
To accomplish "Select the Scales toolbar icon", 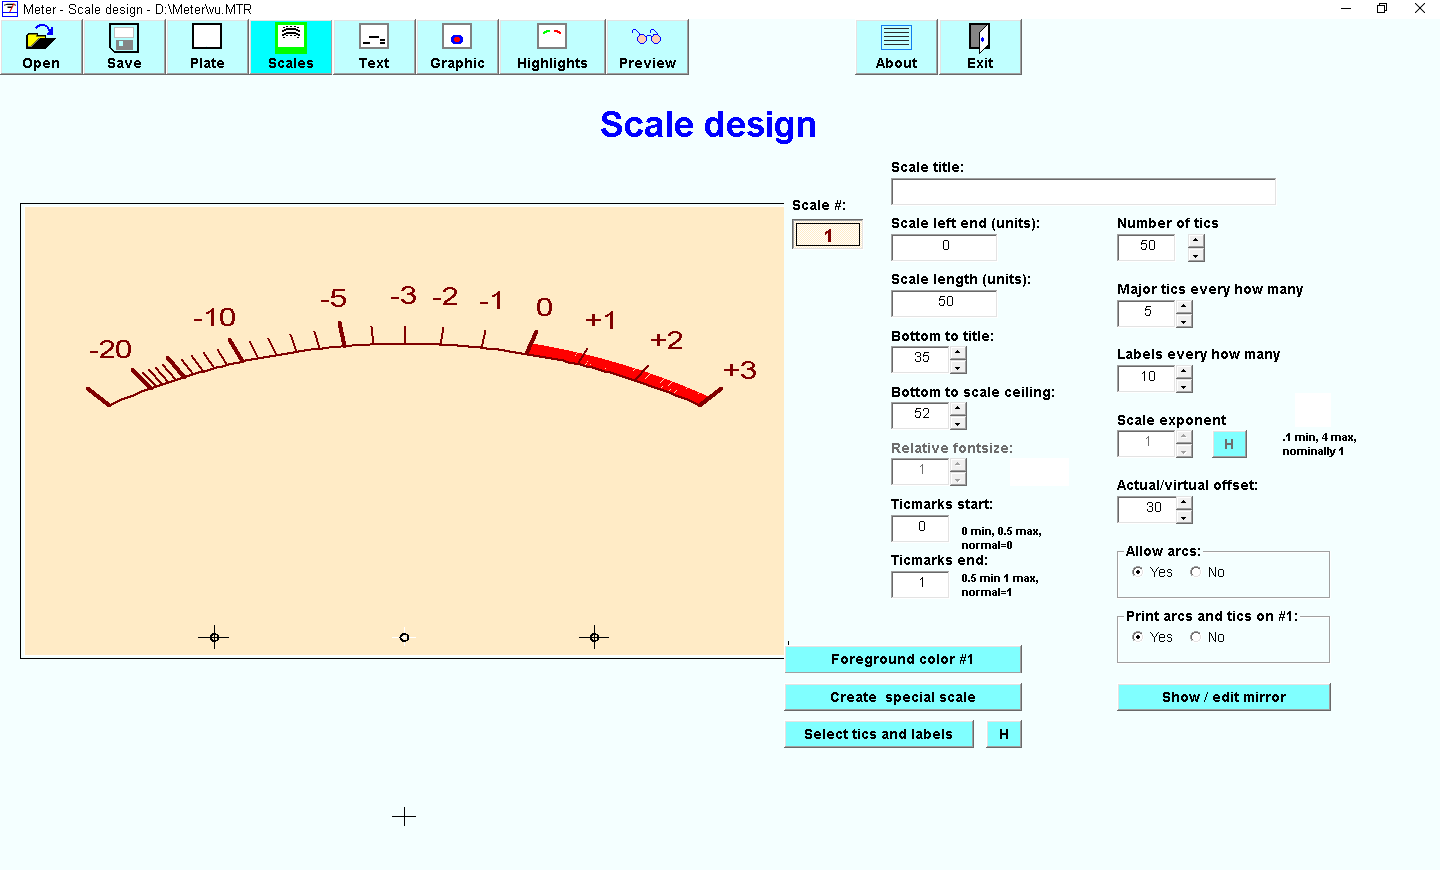I will (291, 47).
